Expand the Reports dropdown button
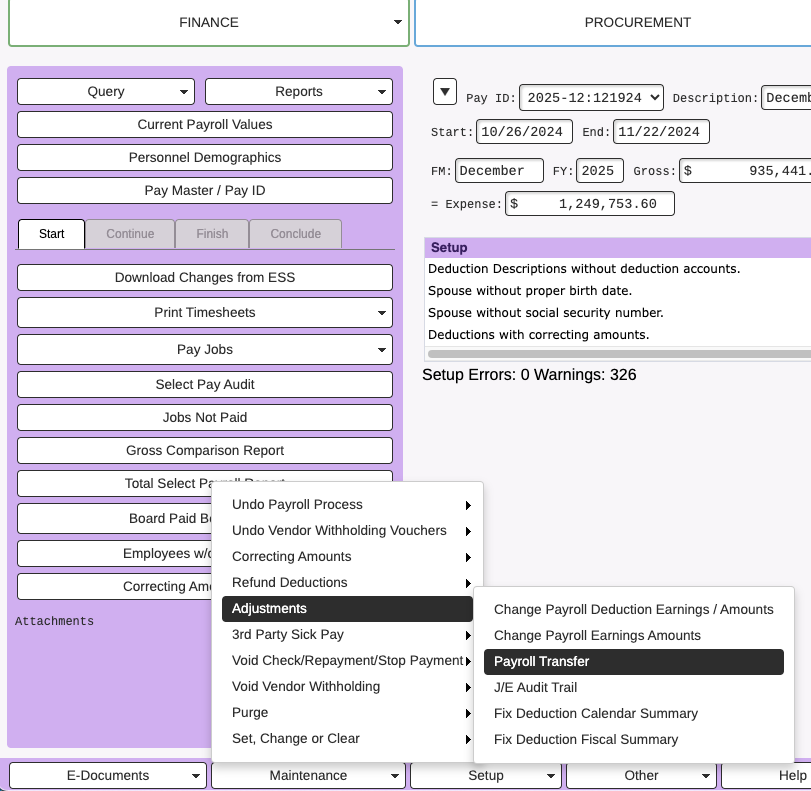This screenshot has height=791, width=811. [299, 92]
